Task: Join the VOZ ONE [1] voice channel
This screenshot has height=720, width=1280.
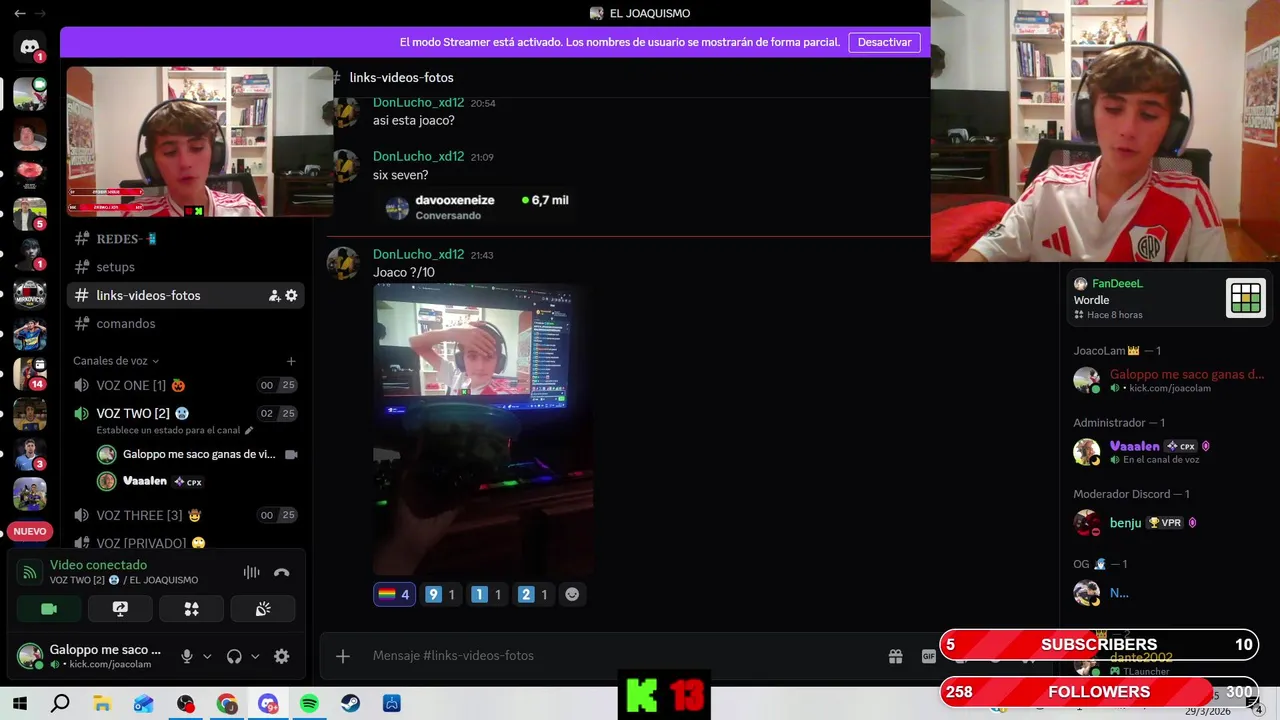Action: tap(185, 385)
